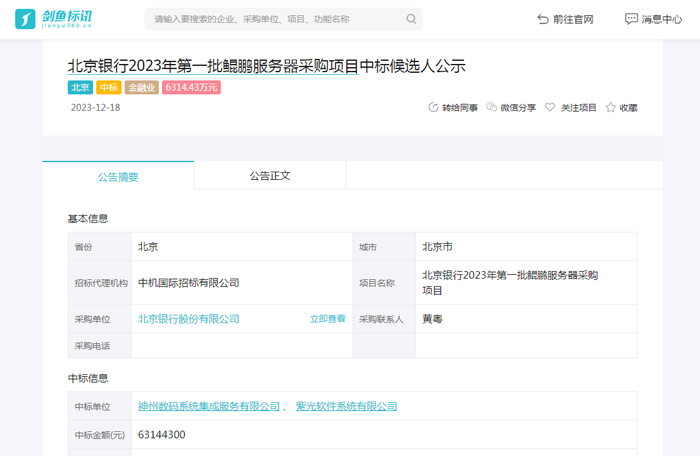Image resolution: width=700 pixels, height=456 pixels.
Task: Select province value 北京 cell
Action: pos(242,247)
